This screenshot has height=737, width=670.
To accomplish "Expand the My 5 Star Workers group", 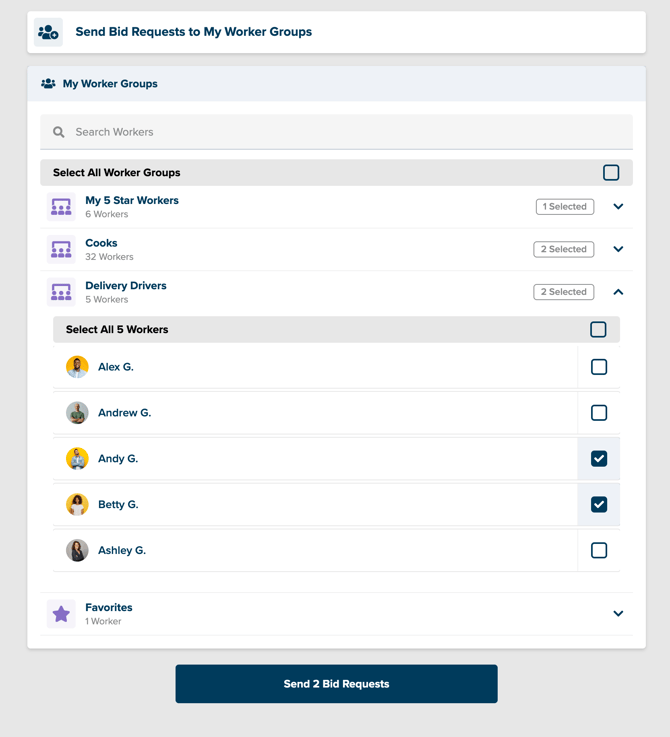I will click(618, 206).
